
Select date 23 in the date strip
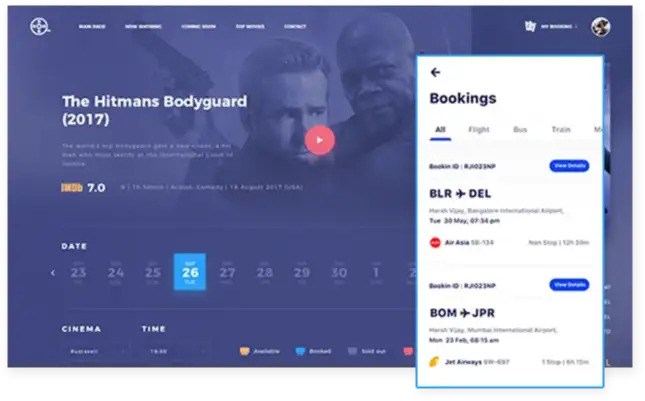pos(78,272)
